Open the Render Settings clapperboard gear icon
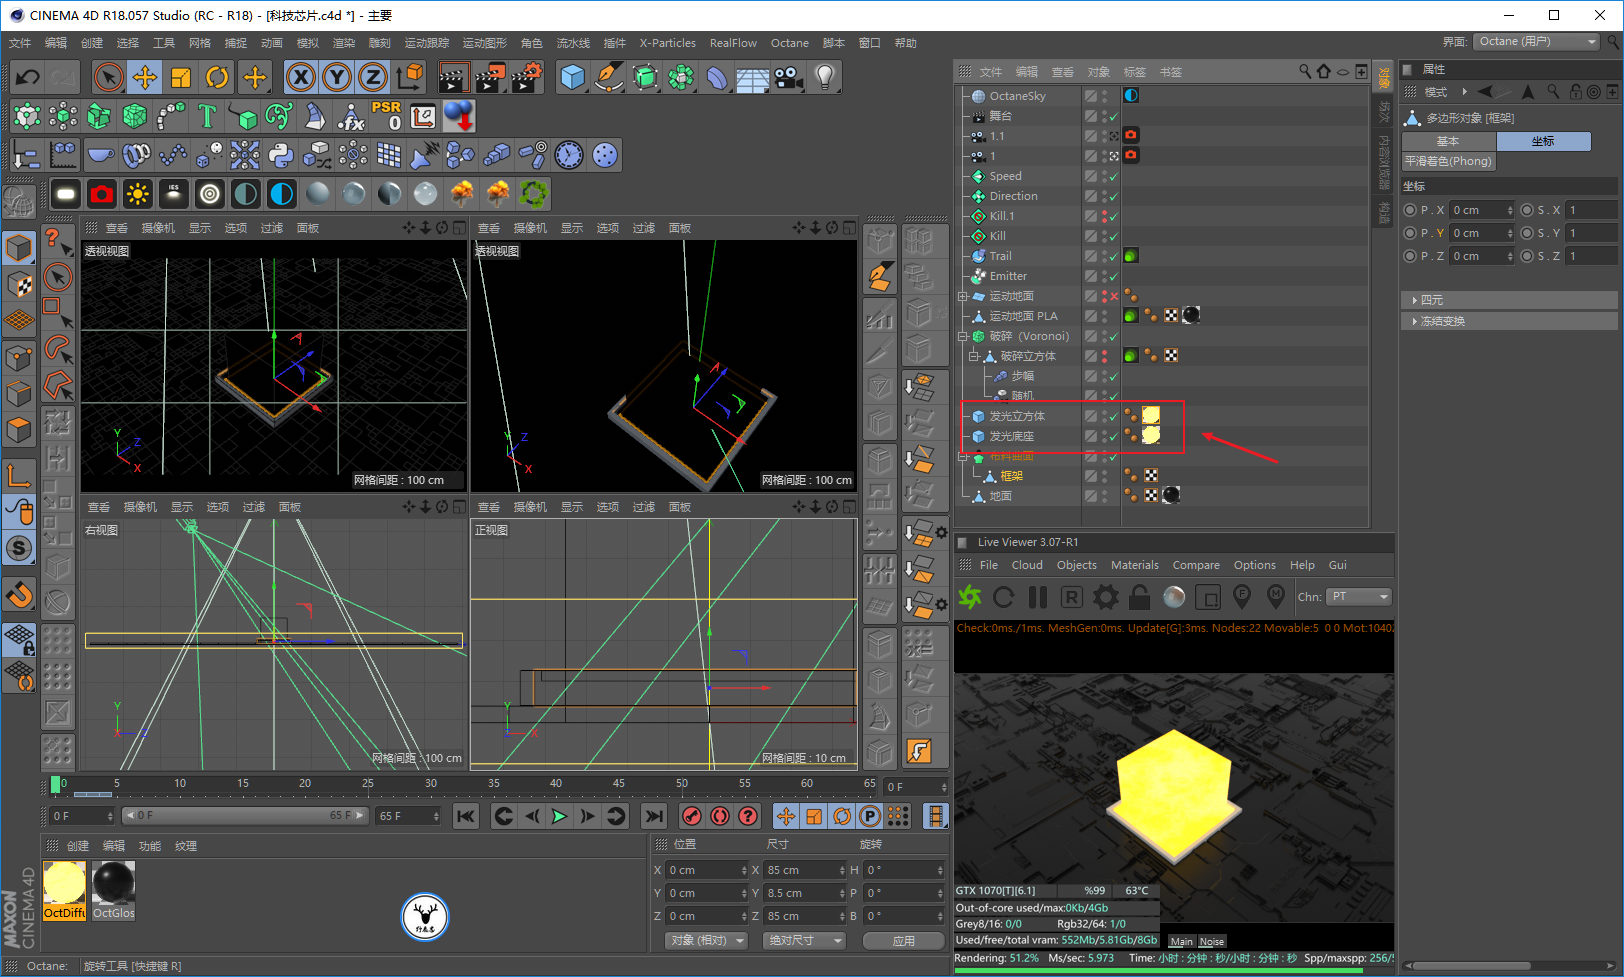Image resolution: width=1624 pixels, height=977 pixels. 527,77
